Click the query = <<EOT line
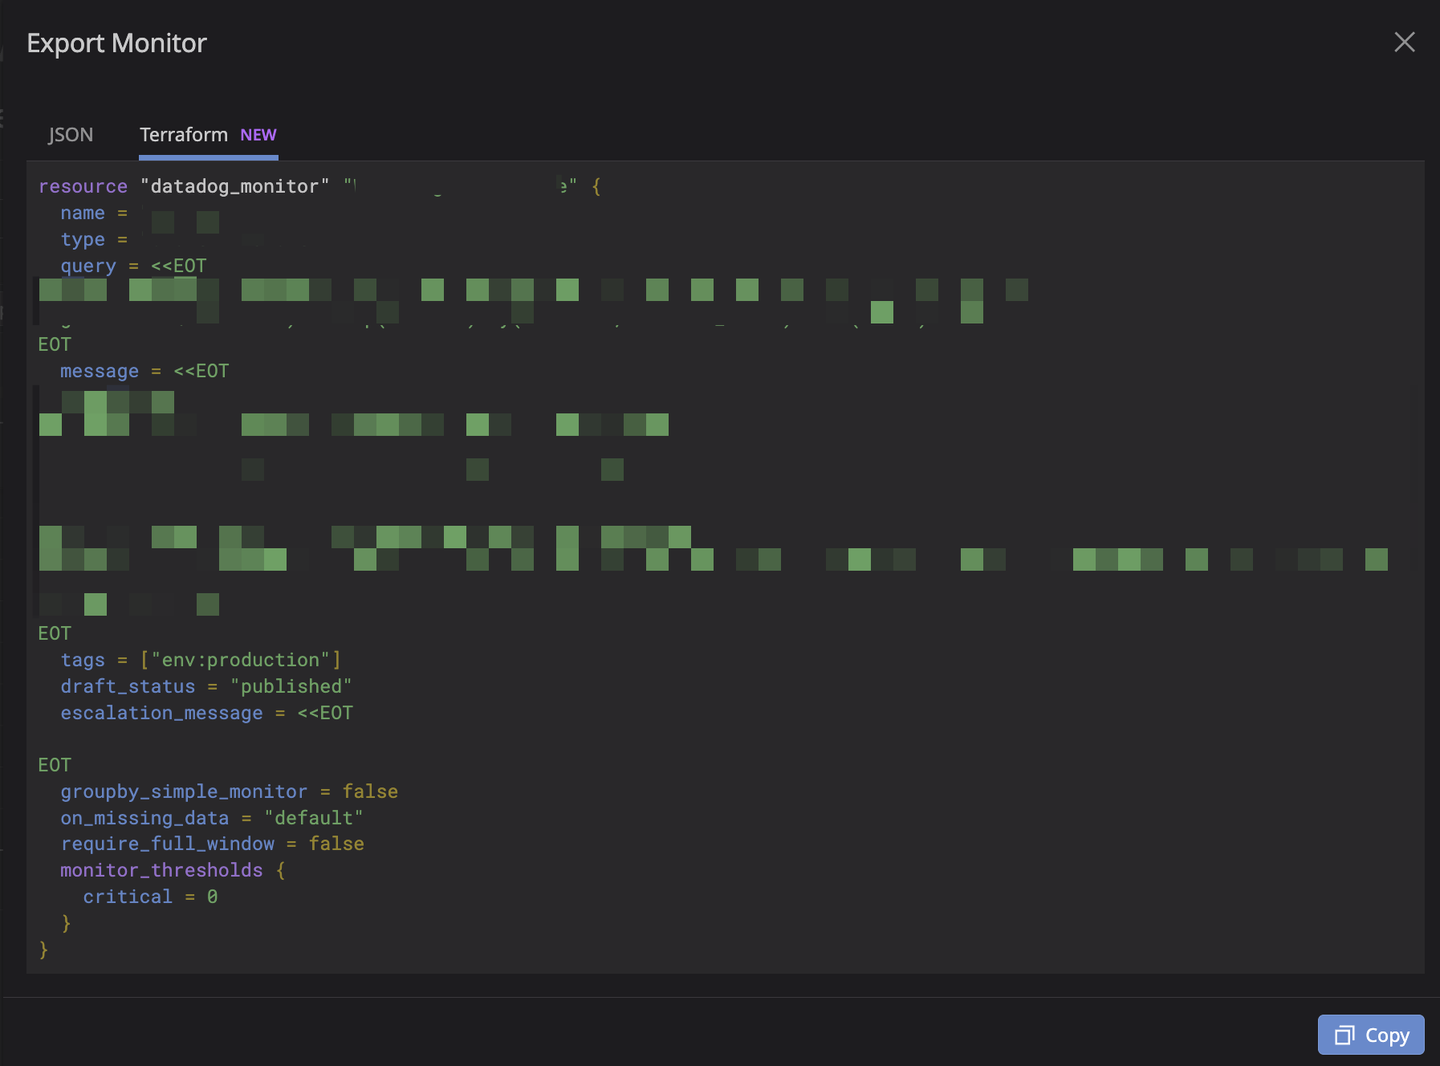The image size is (1440, 1066). pos(133,266)
